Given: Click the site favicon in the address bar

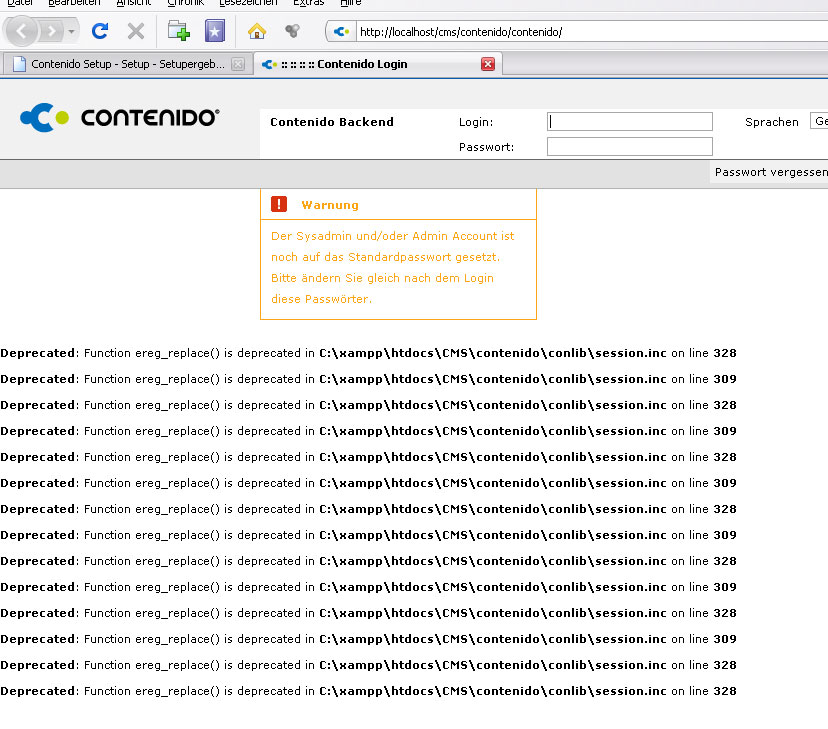Looking at the screenshot, I should click(x=342, y=31).
